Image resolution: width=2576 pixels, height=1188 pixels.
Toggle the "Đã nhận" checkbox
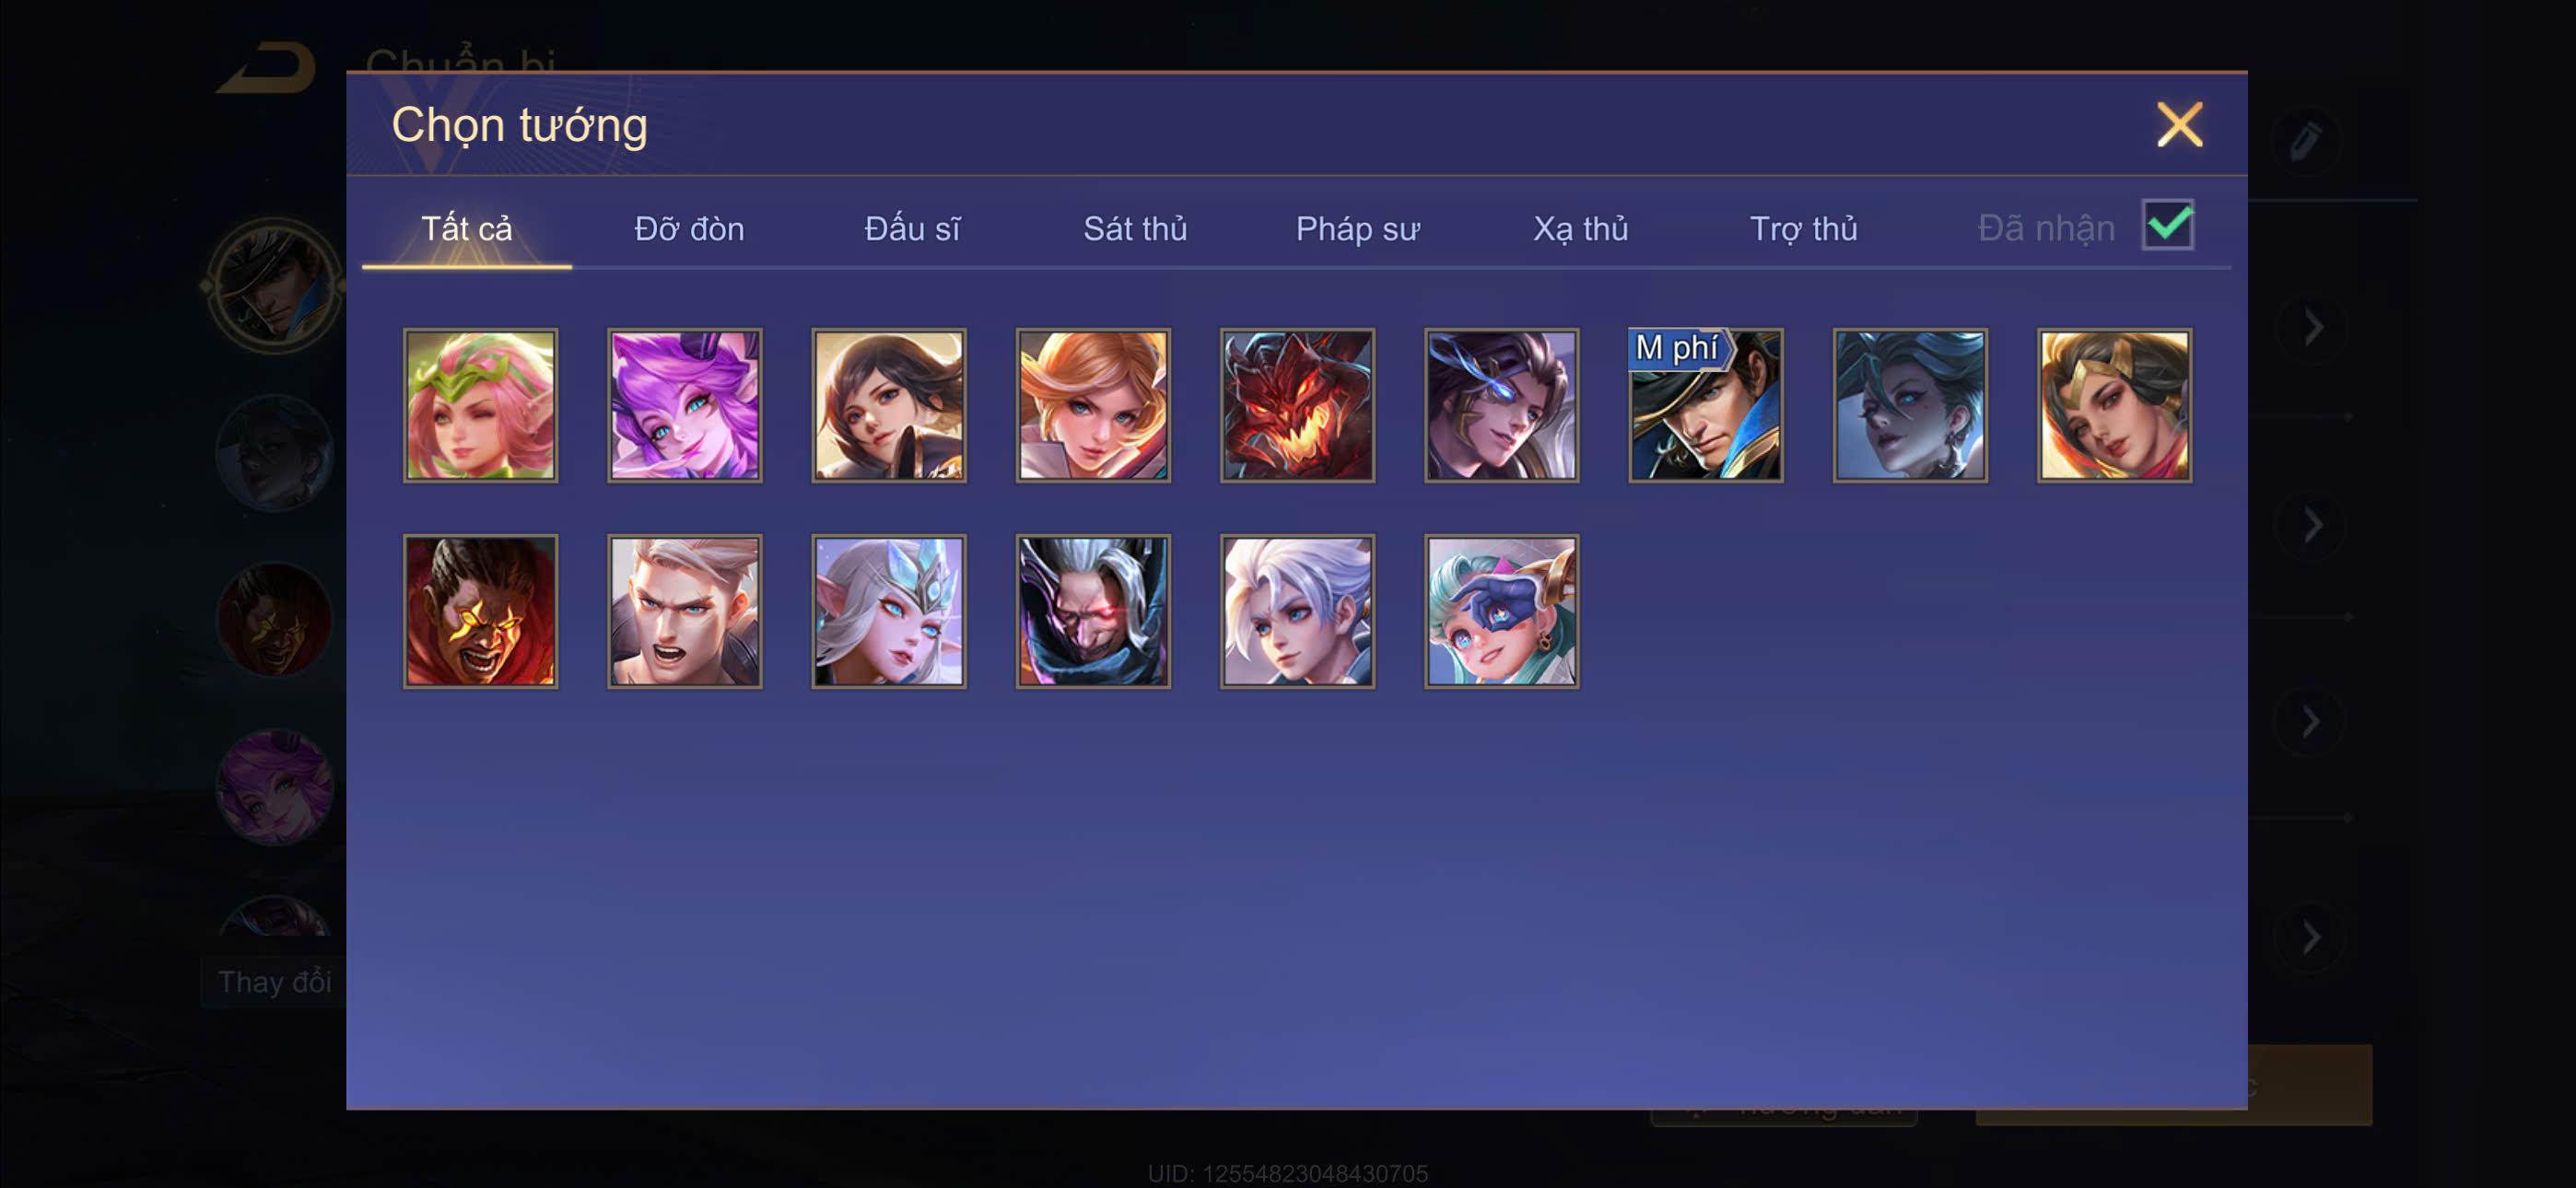tap(2167, 225)
